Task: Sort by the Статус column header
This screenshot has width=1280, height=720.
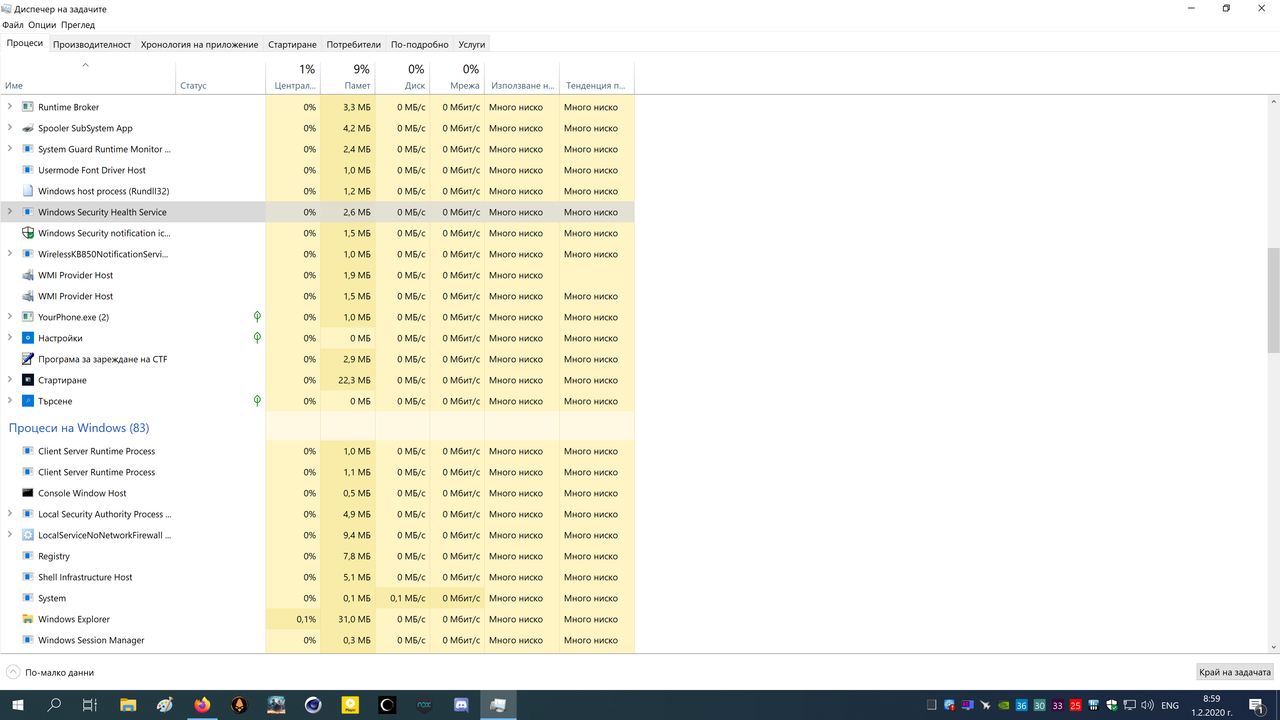Action: (x=220, y=78)
